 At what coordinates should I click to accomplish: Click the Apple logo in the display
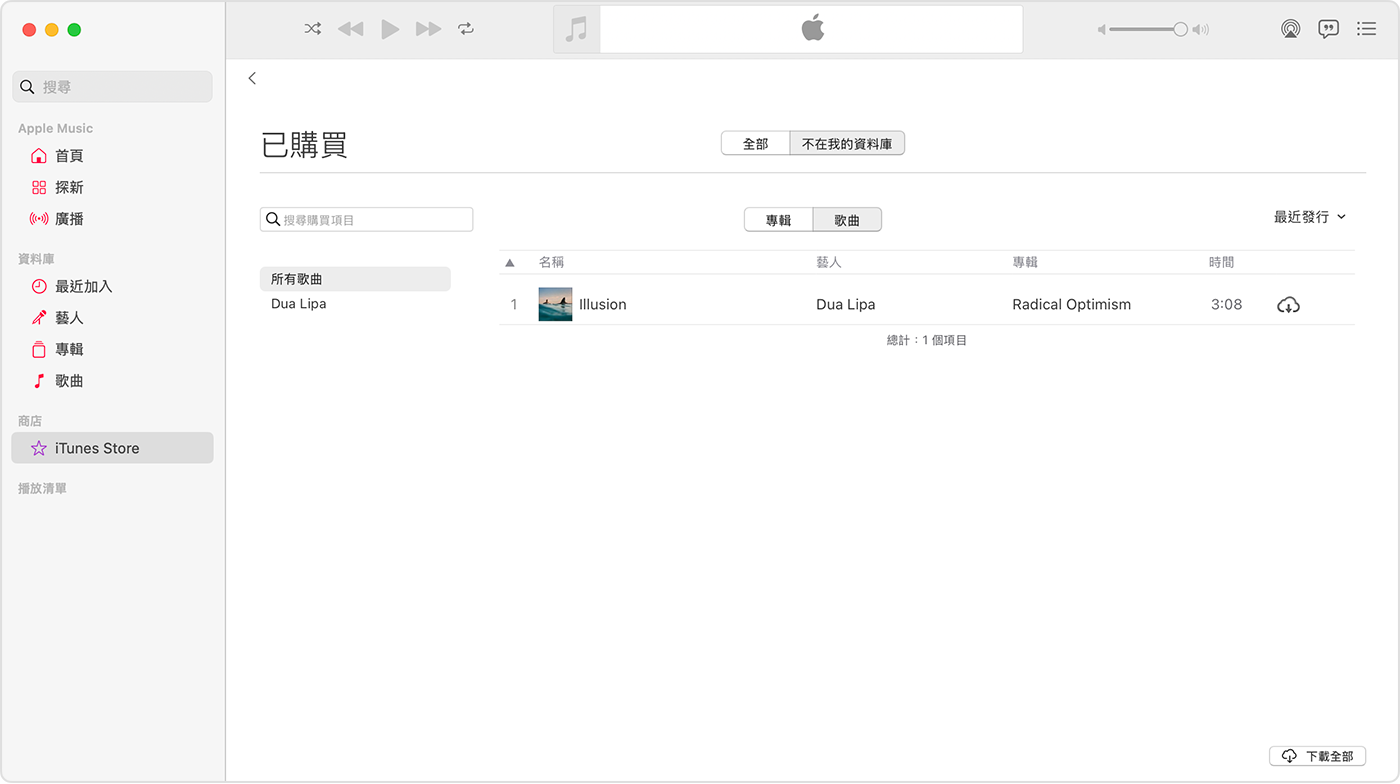click(x=812, y=28)
